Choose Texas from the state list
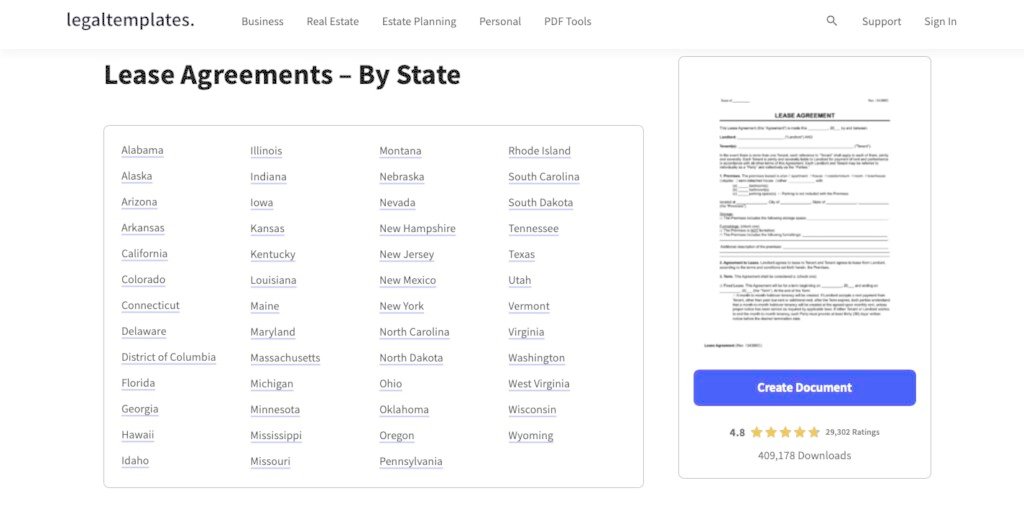Image resolution: width=1024 pixels, height=506 pixels. (x=521, y=254)
